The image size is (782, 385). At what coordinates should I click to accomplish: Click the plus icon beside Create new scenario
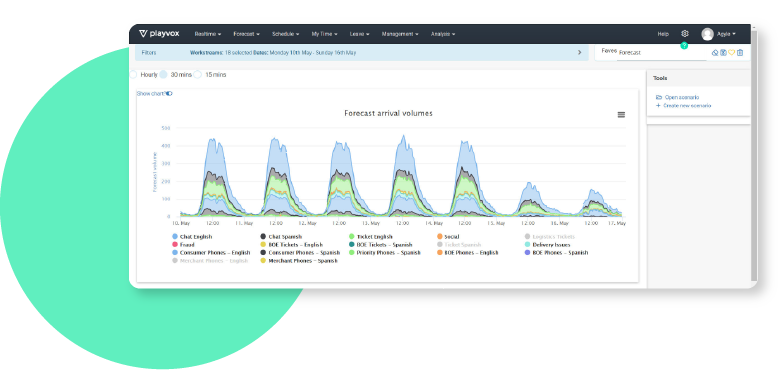pyautogui.click(x=658, y=106)
